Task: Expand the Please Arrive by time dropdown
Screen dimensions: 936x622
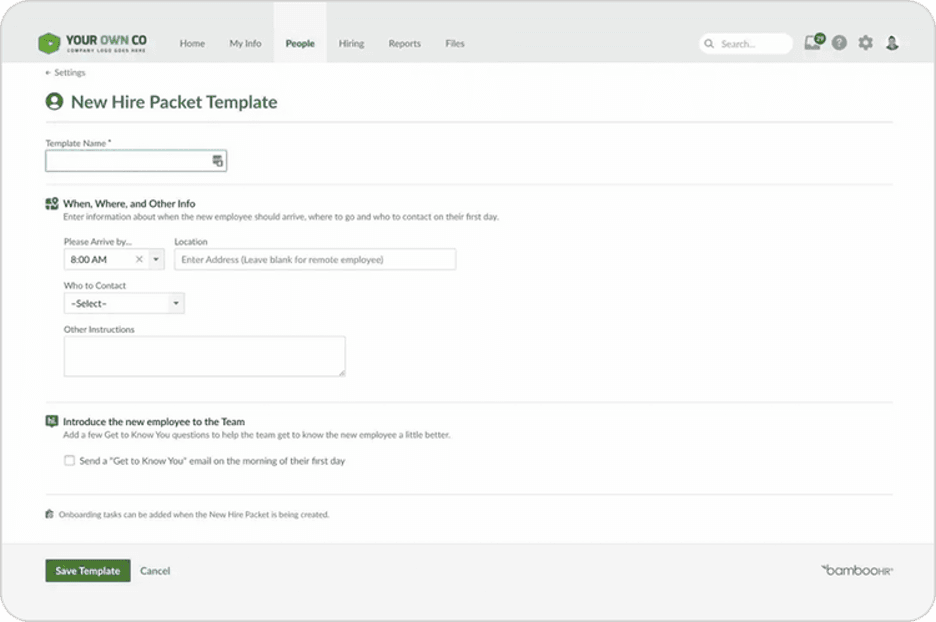Action: pyautogui.click(x=157, y=259)
